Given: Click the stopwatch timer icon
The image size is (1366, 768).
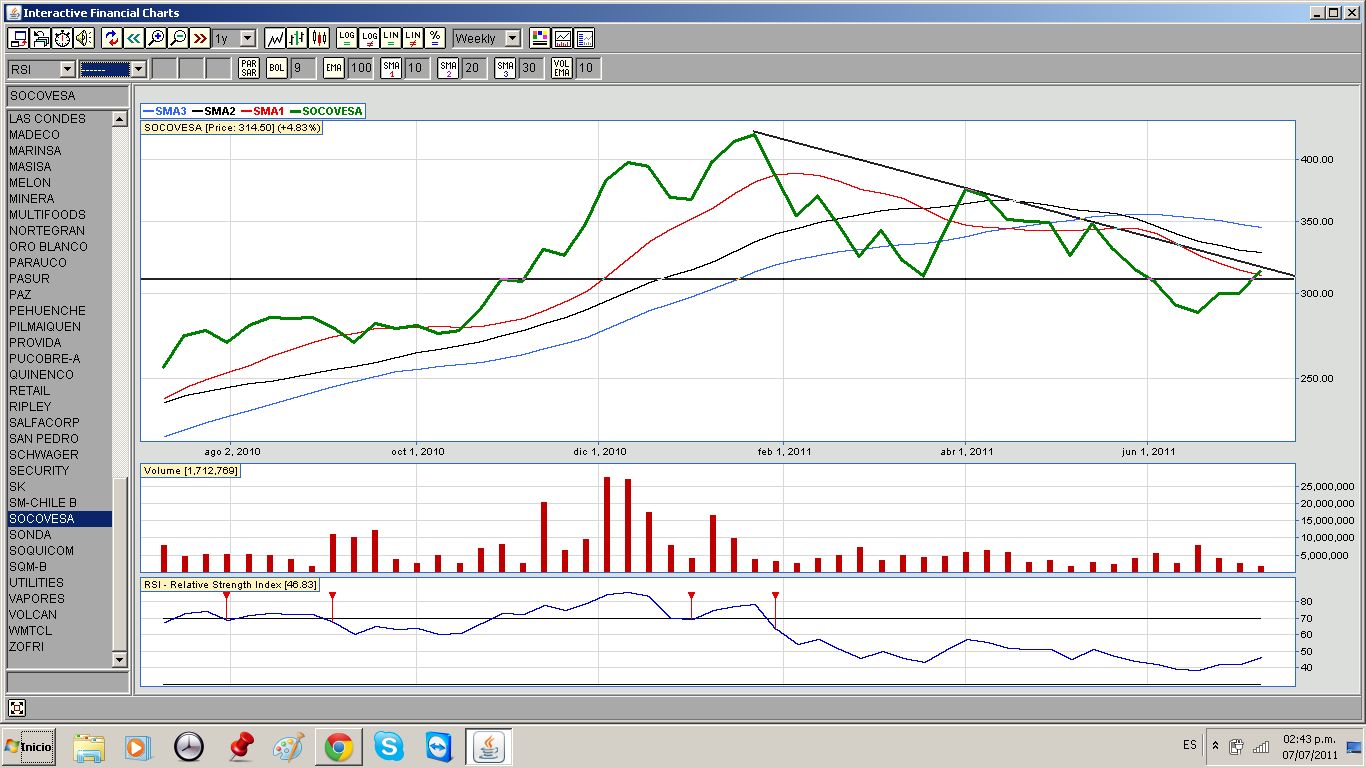Looking at the screenshot, I should coord(62,38).
